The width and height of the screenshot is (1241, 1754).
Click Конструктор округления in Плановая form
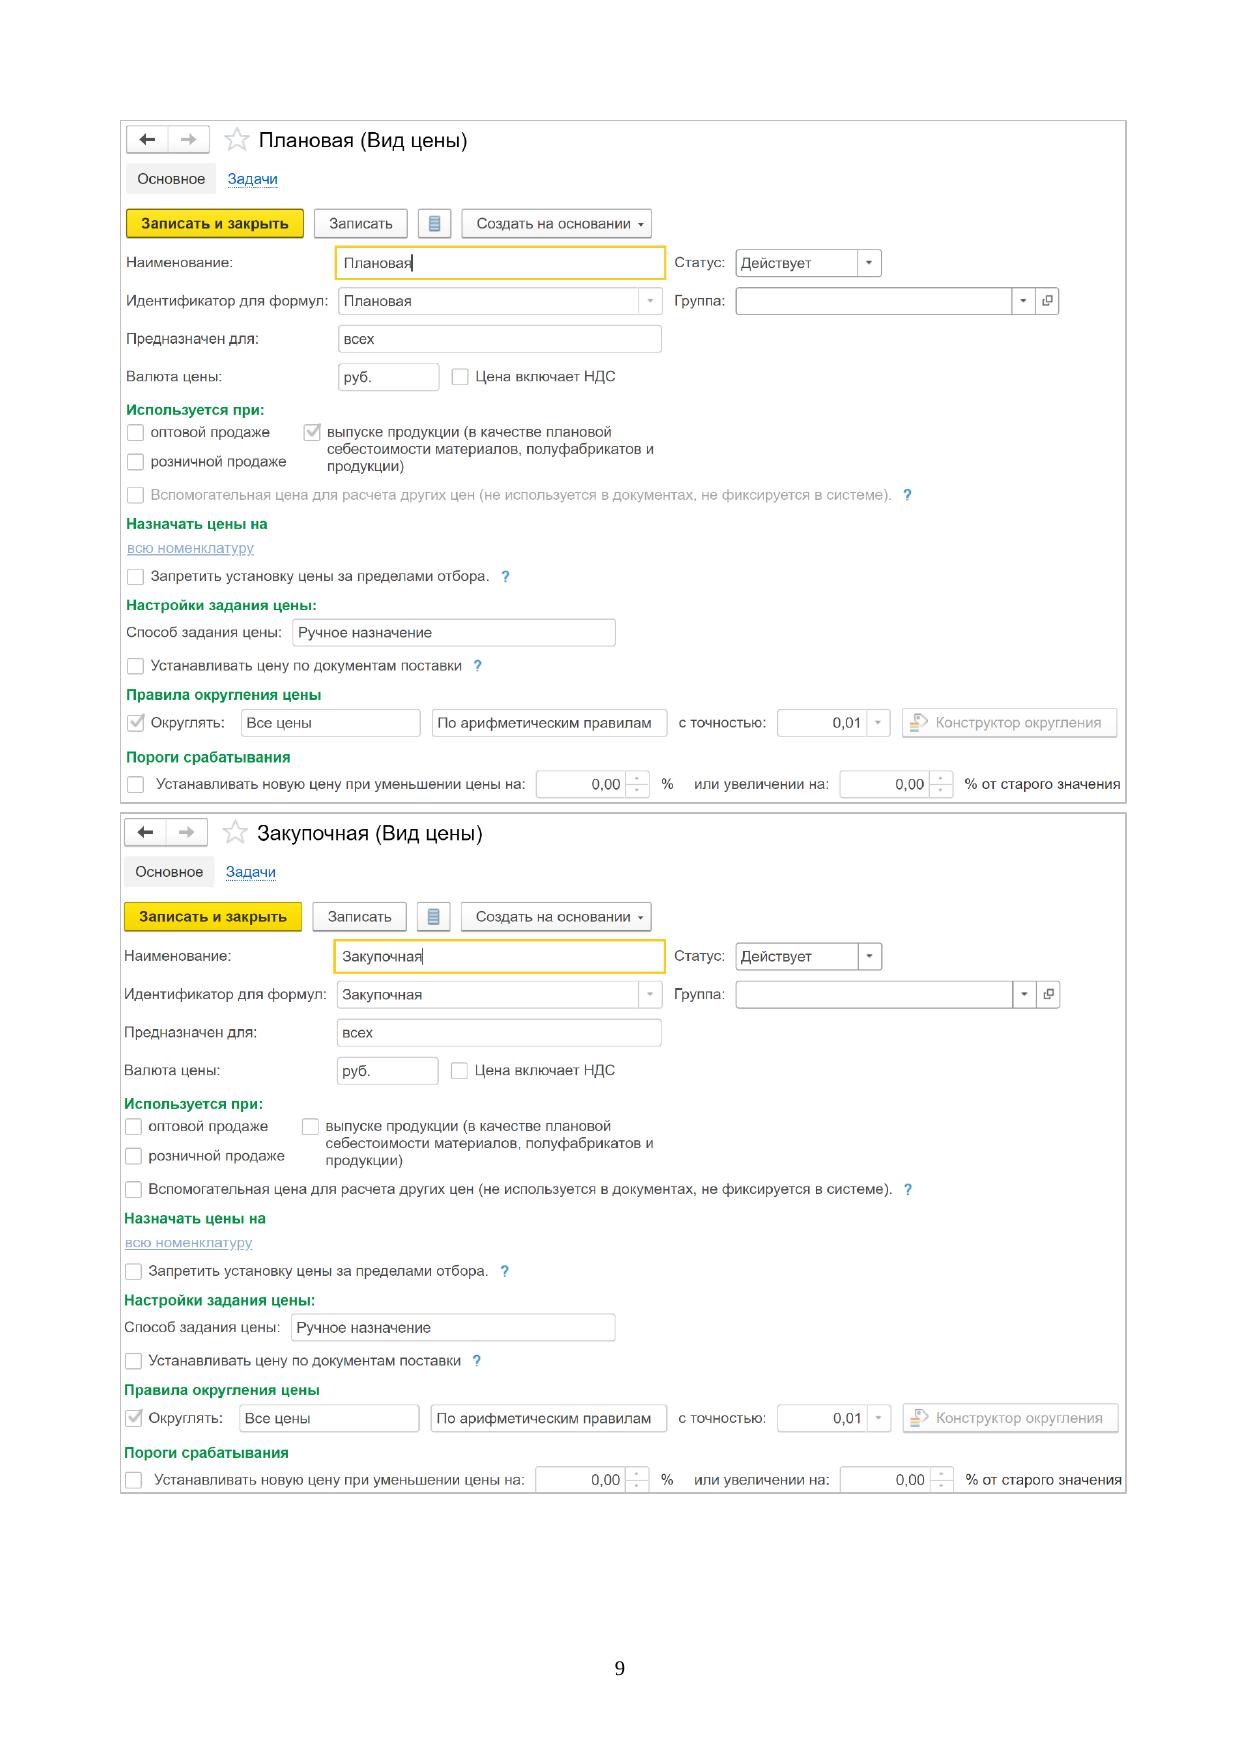[x=1009, y=723]
